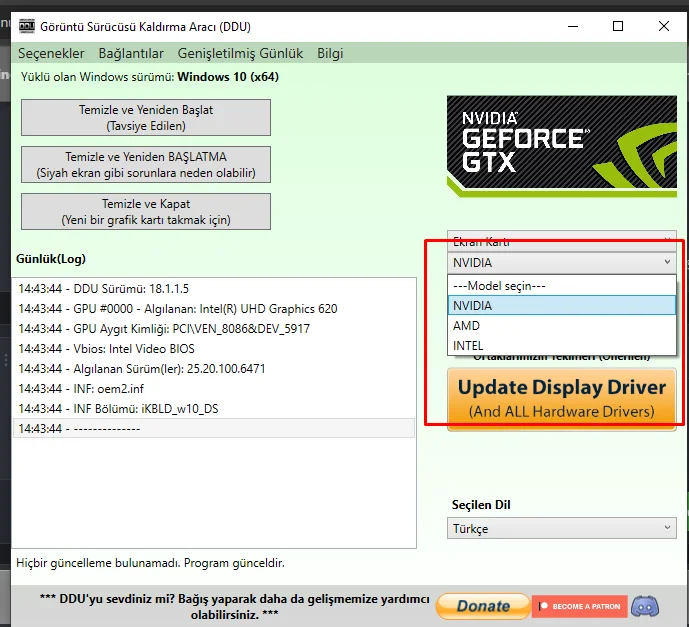689x627 pixels.
Task: Click status text Hiçbir güncelleme bulunamadı
Action: pyautogui.click(x=150, y=563)
